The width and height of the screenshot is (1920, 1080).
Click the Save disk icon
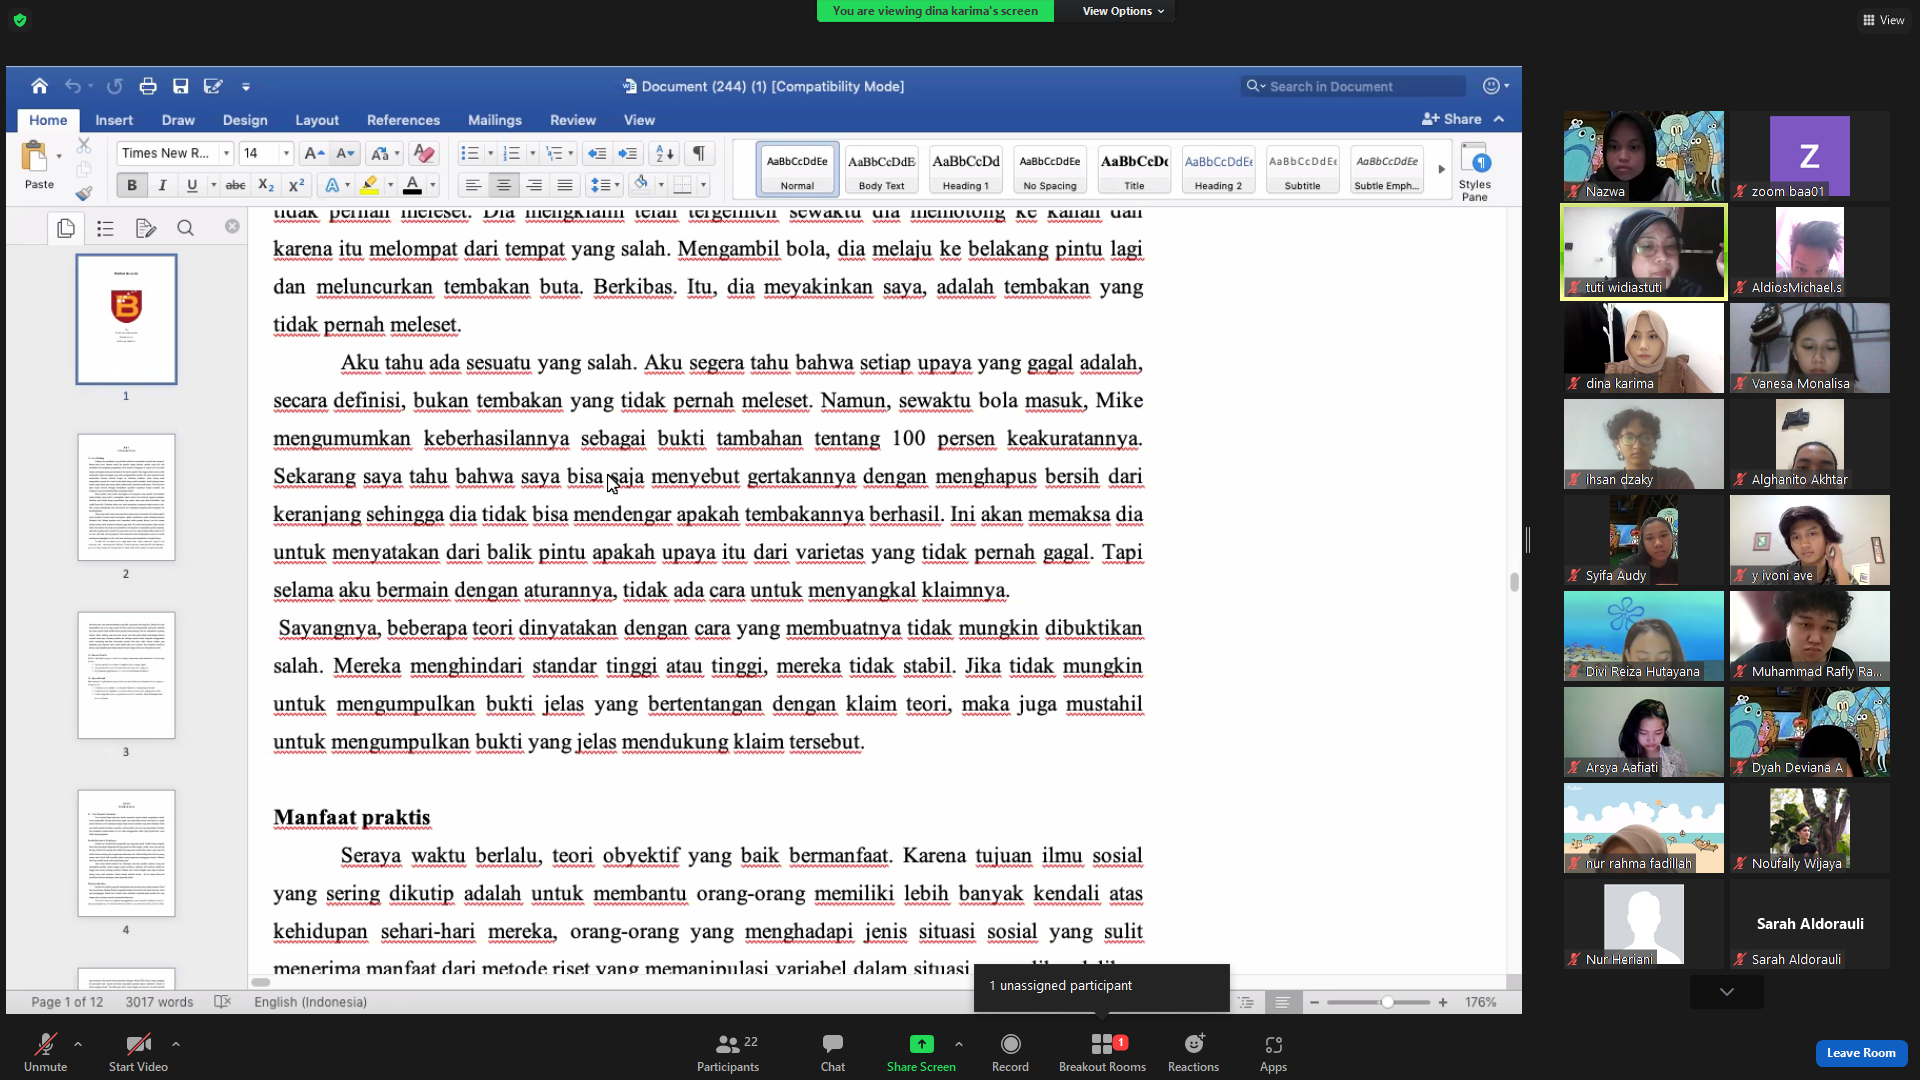click(x=181, y=86)
